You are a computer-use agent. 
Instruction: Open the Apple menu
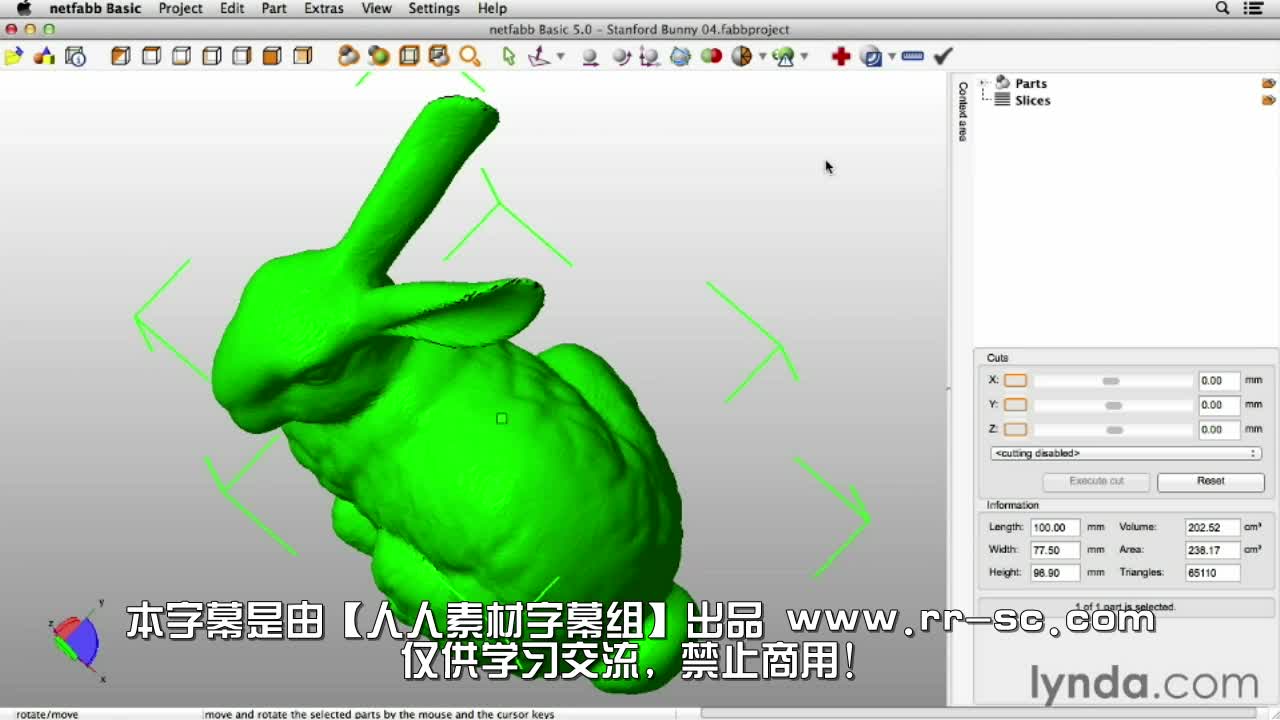coord(24,8)
